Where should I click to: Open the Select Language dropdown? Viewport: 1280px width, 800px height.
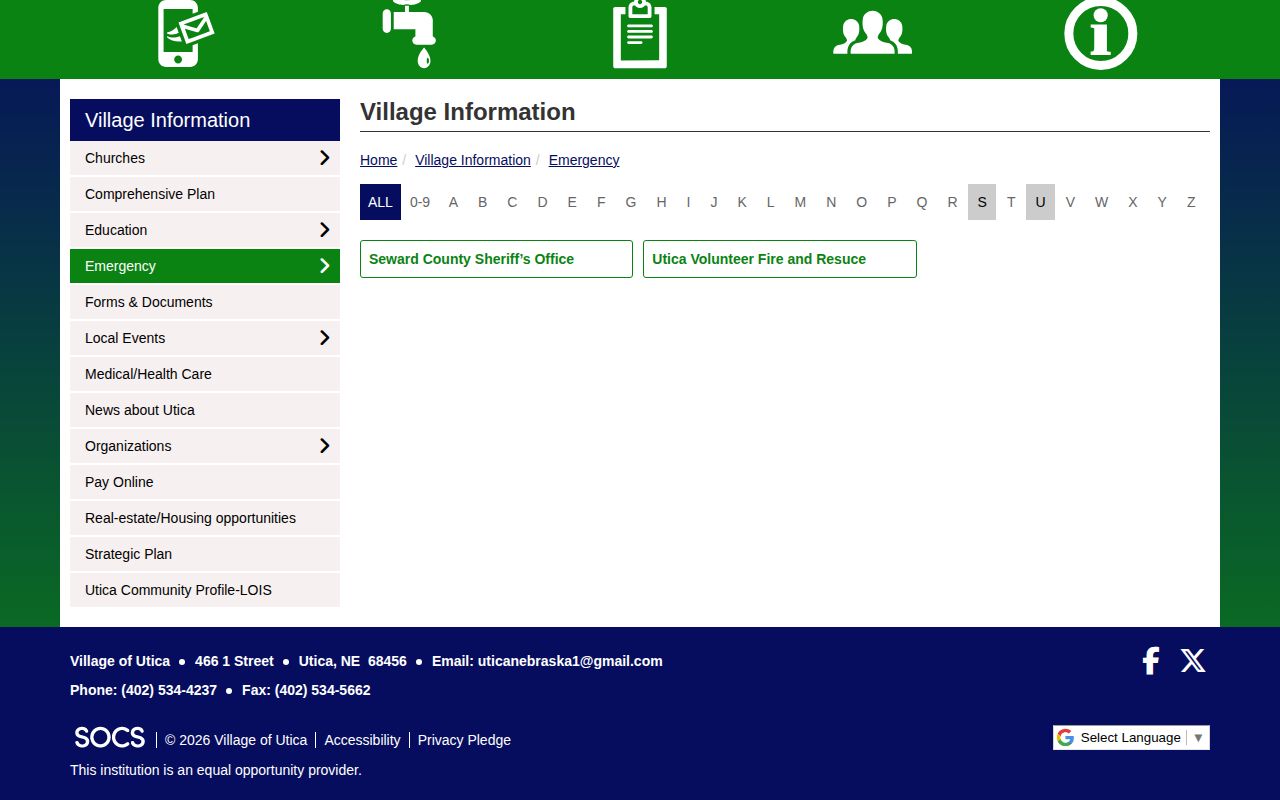[1131, 738]
